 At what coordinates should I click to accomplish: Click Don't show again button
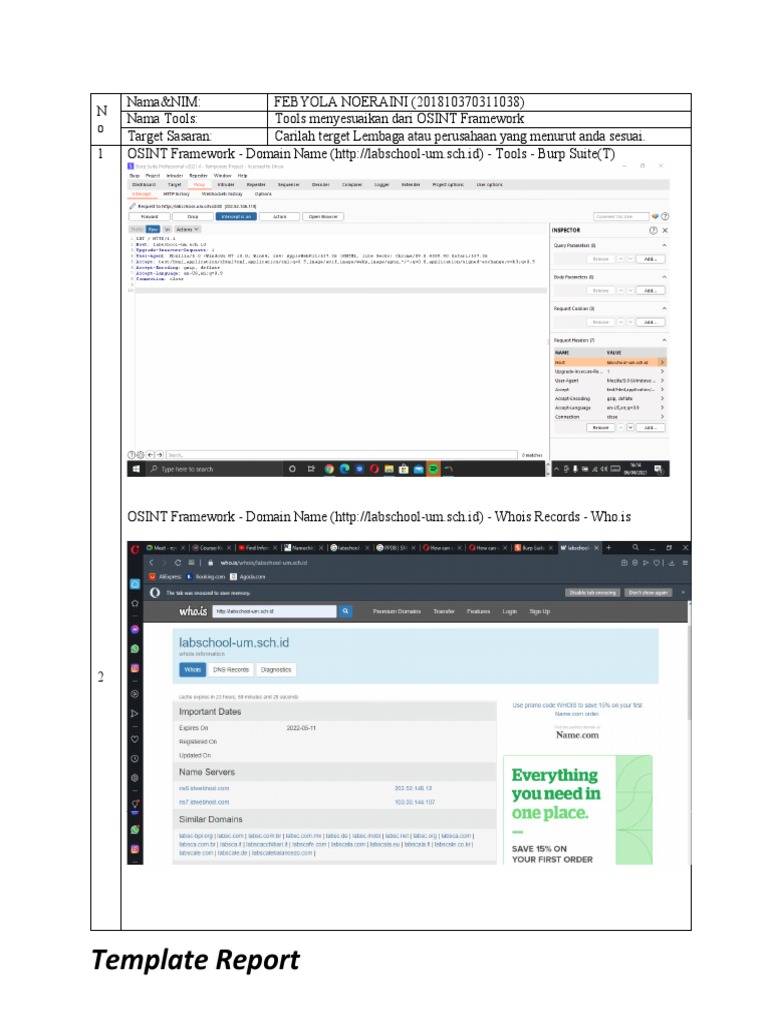pos(648,593)
